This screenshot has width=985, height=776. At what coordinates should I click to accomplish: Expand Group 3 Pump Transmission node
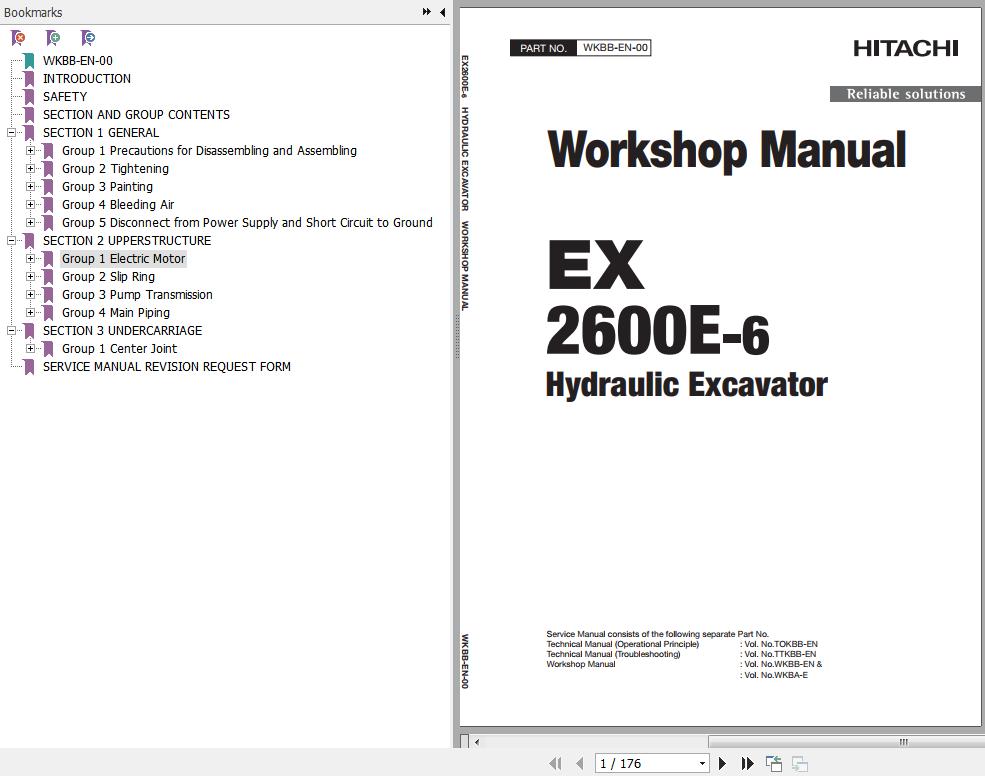30,295
